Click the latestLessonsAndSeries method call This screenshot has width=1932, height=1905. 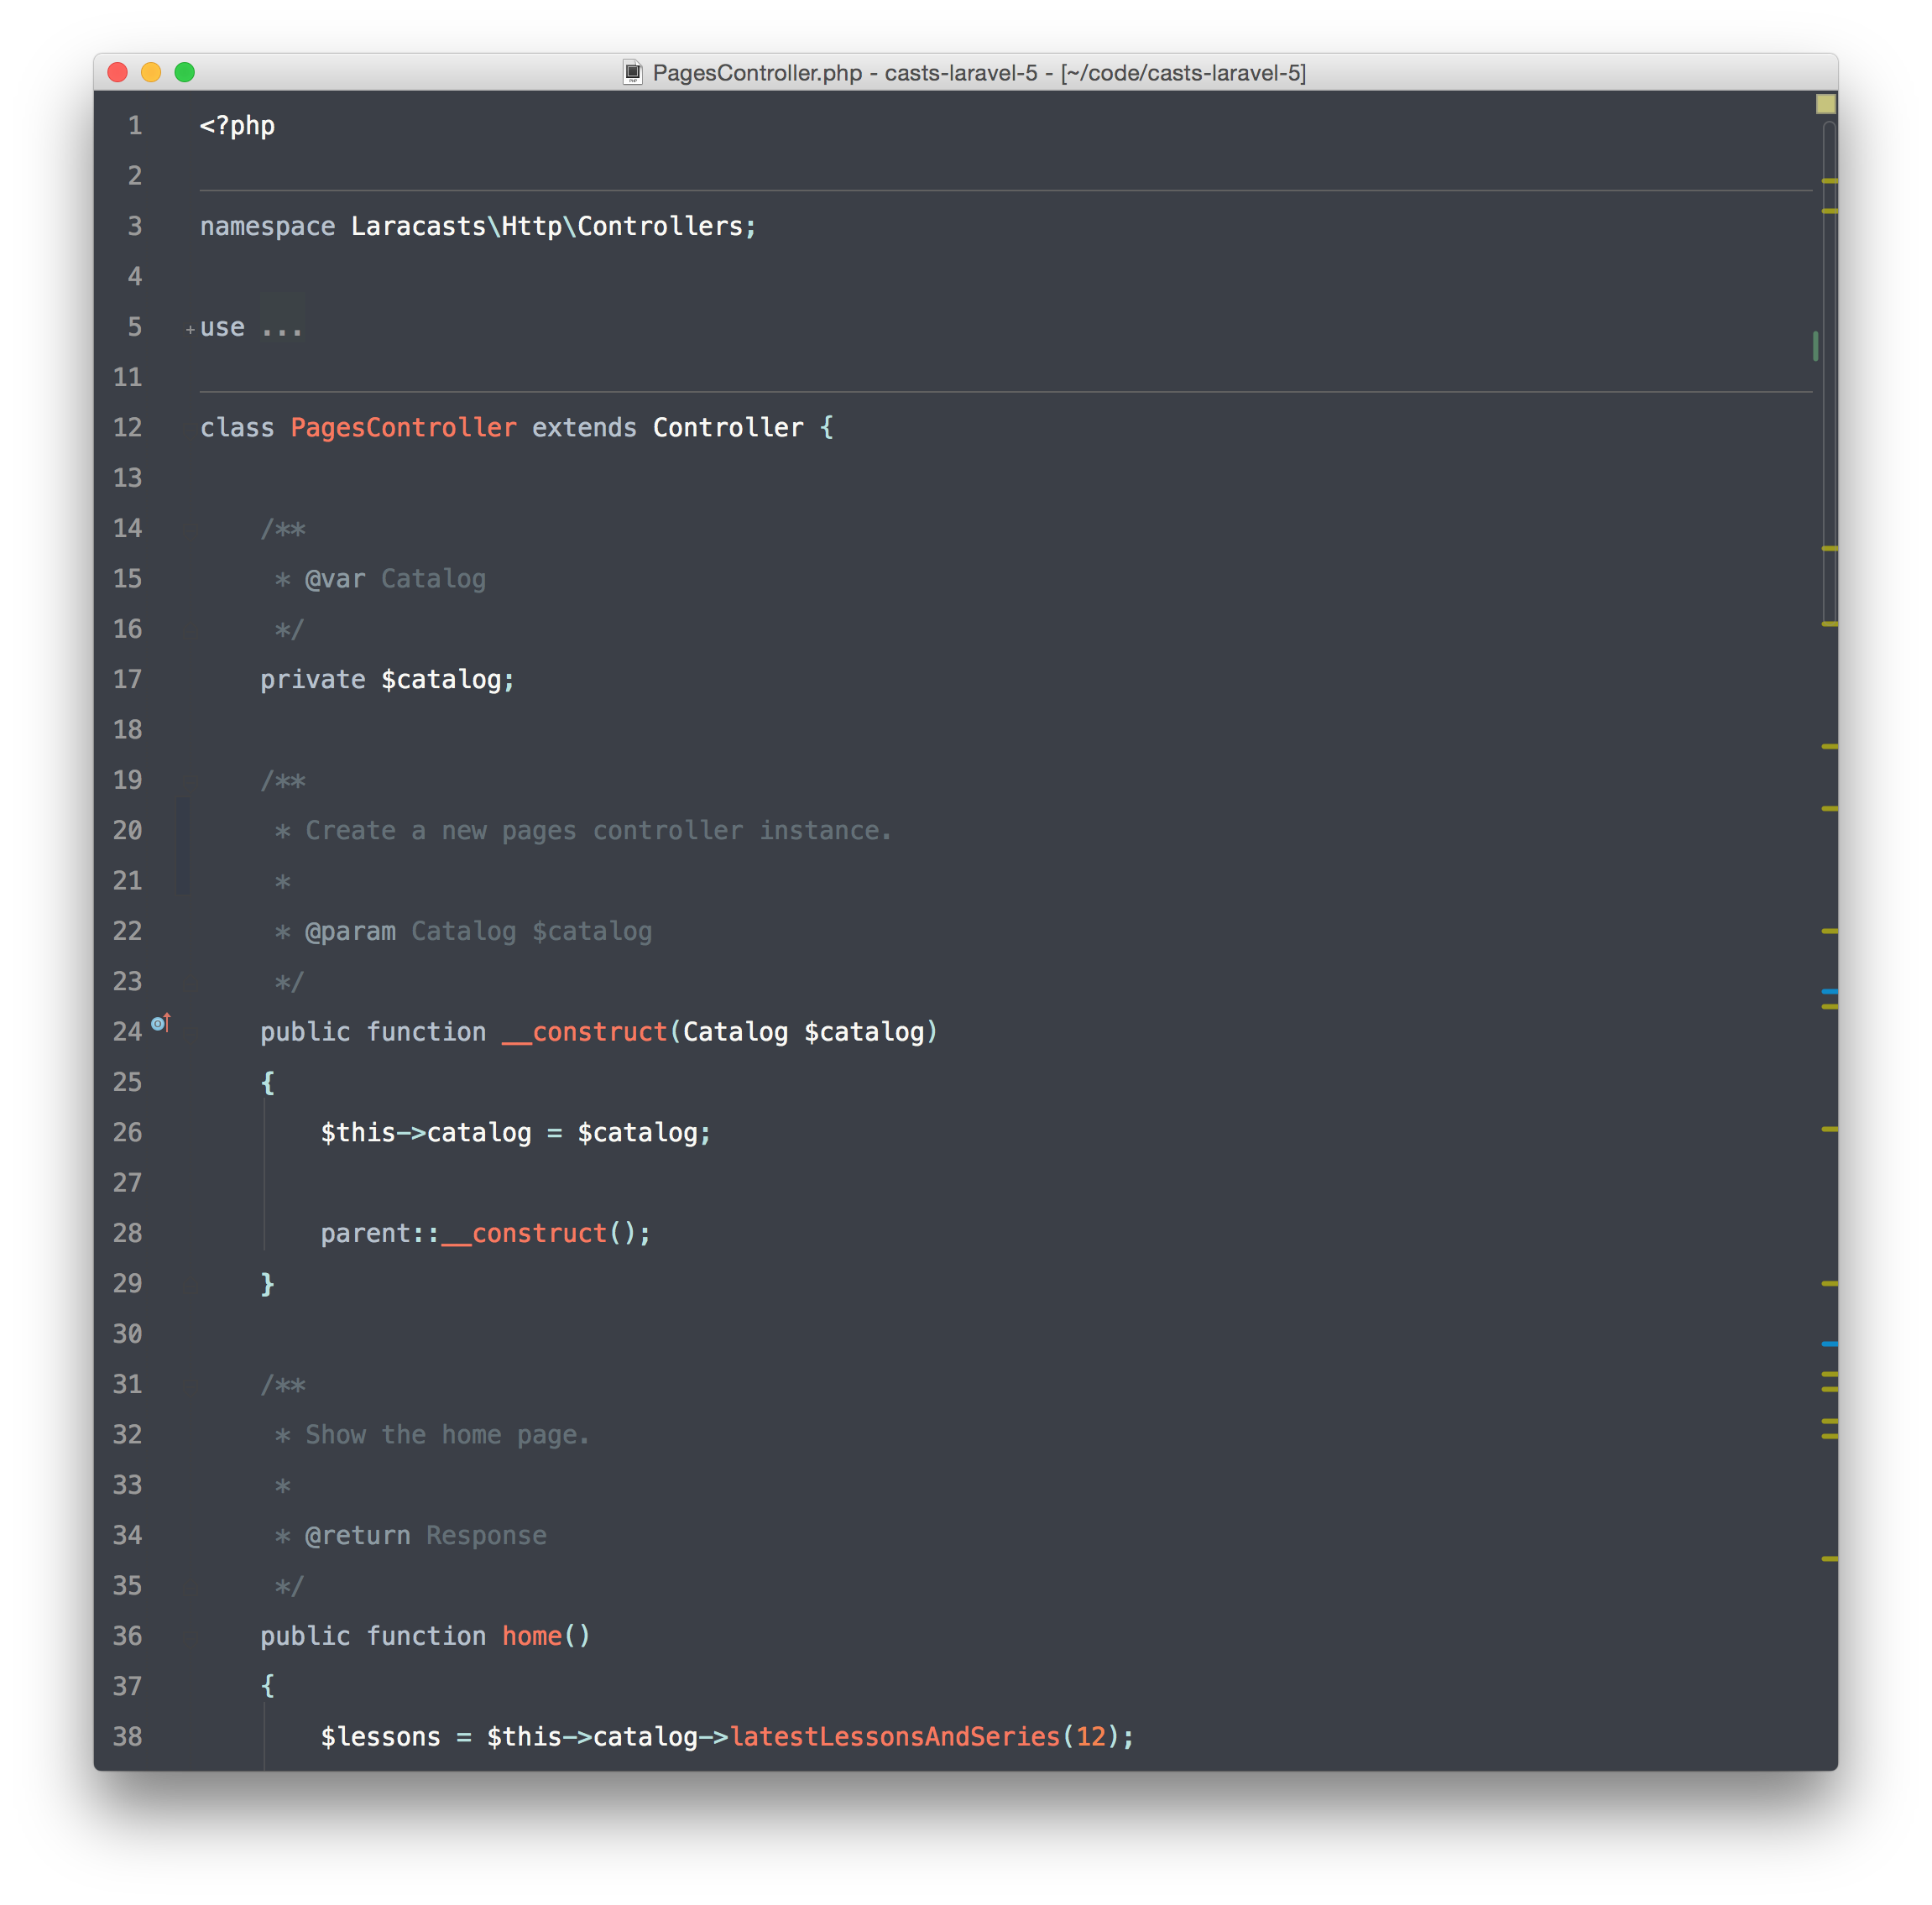(894, 1737)
